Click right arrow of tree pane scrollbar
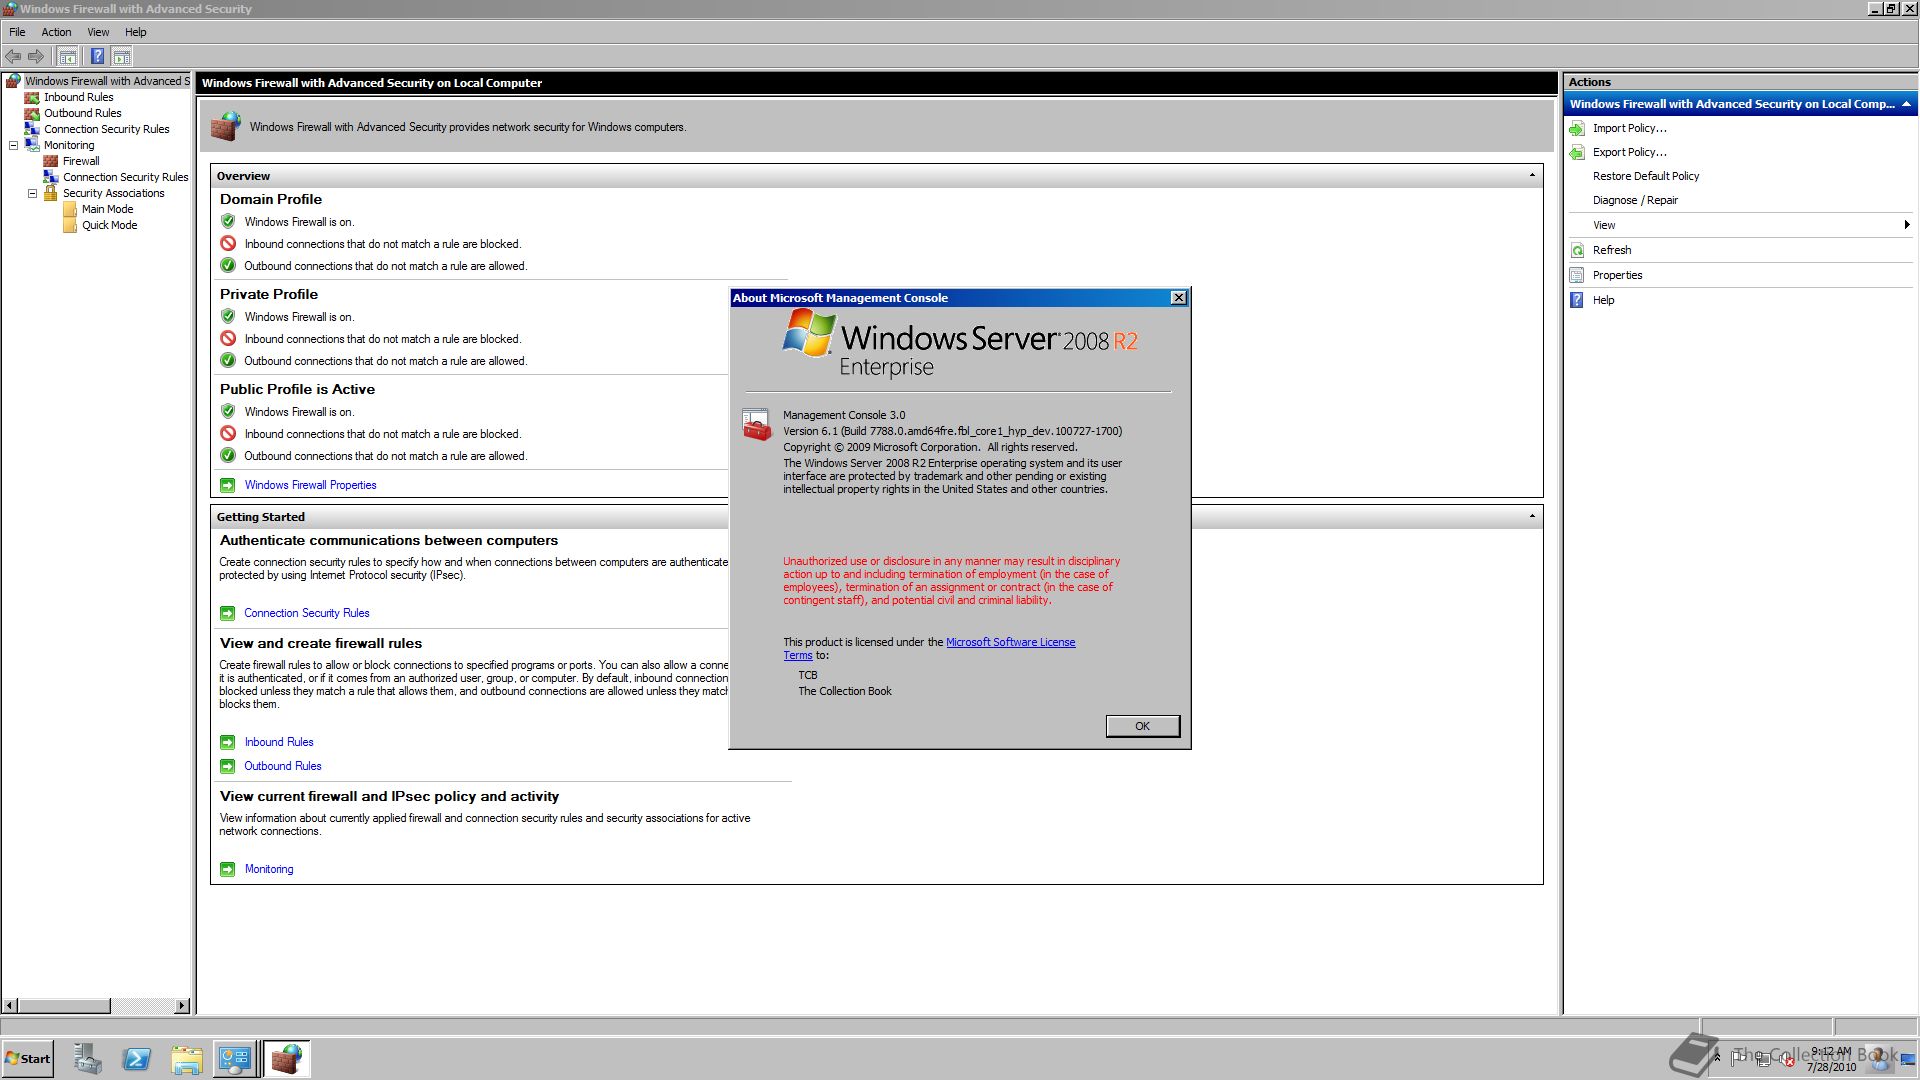Screen dimensions: 1920x1080 click(182, 1005)
